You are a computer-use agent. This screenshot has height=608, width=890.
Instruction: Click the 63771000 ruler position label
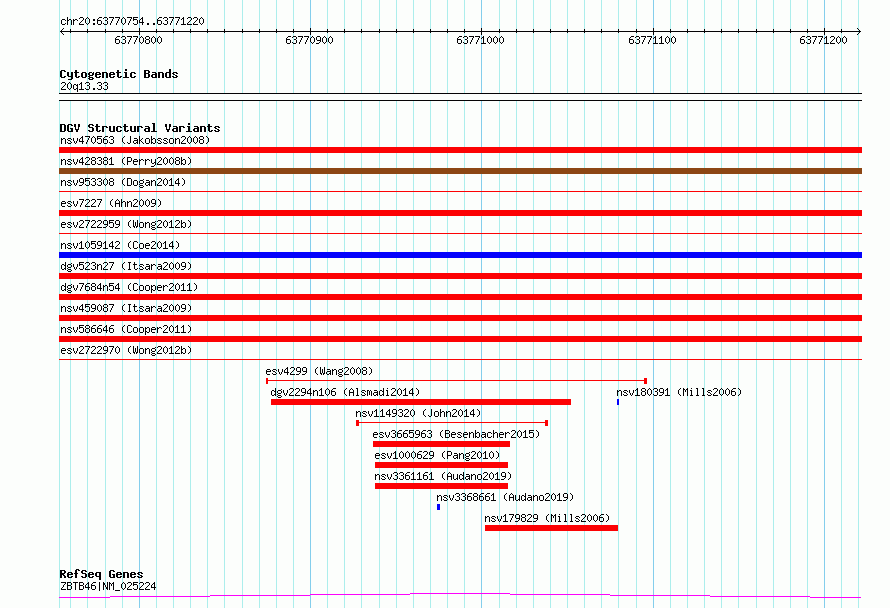tap(480, 40)
